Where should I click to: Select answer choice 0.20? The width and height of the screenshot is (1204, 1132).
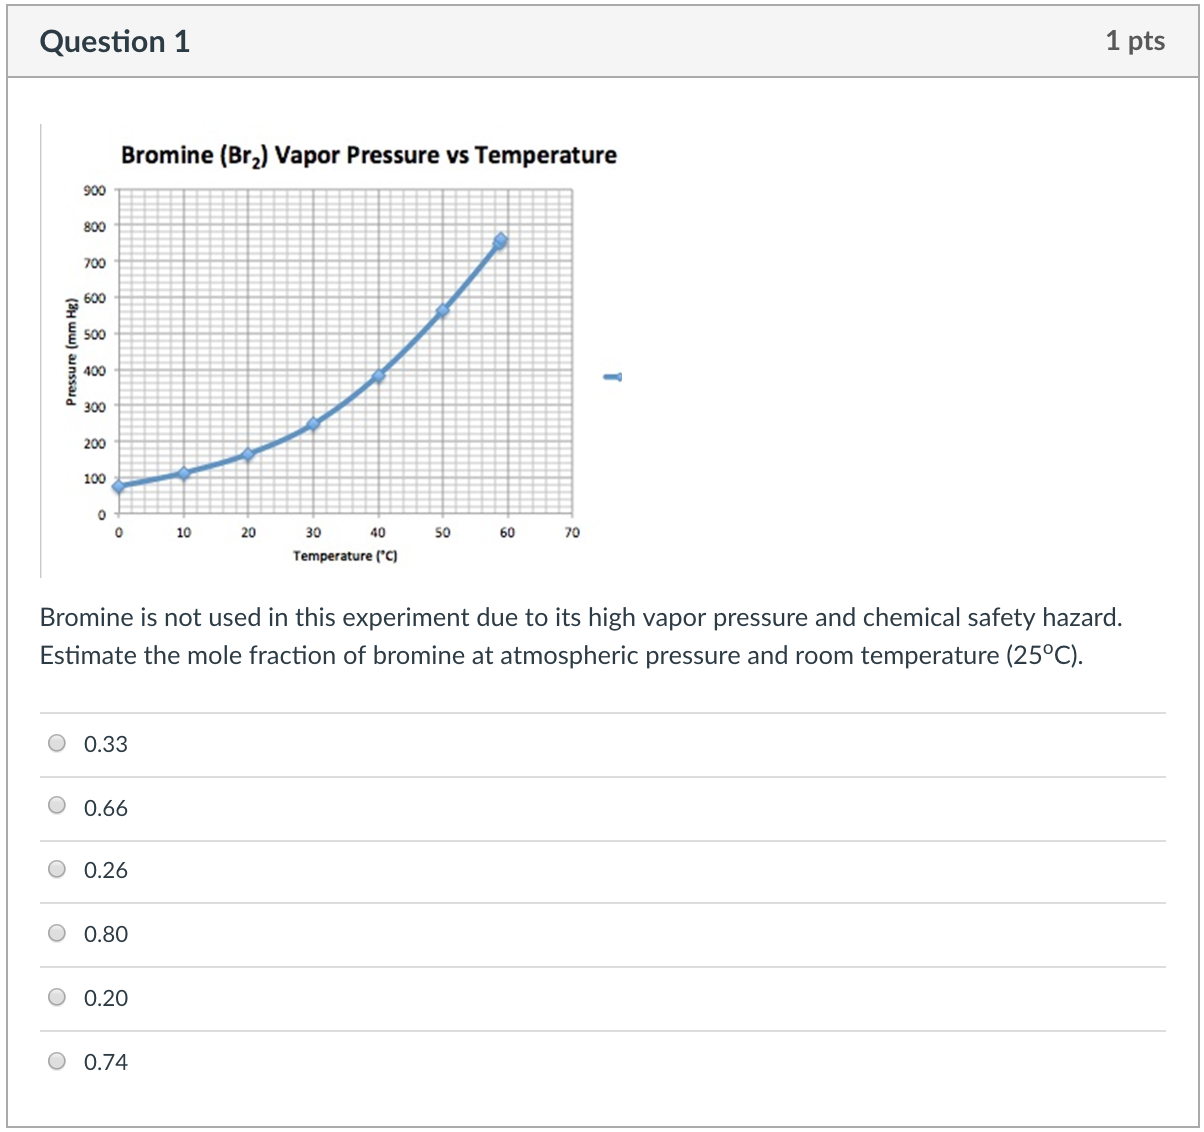57,996
